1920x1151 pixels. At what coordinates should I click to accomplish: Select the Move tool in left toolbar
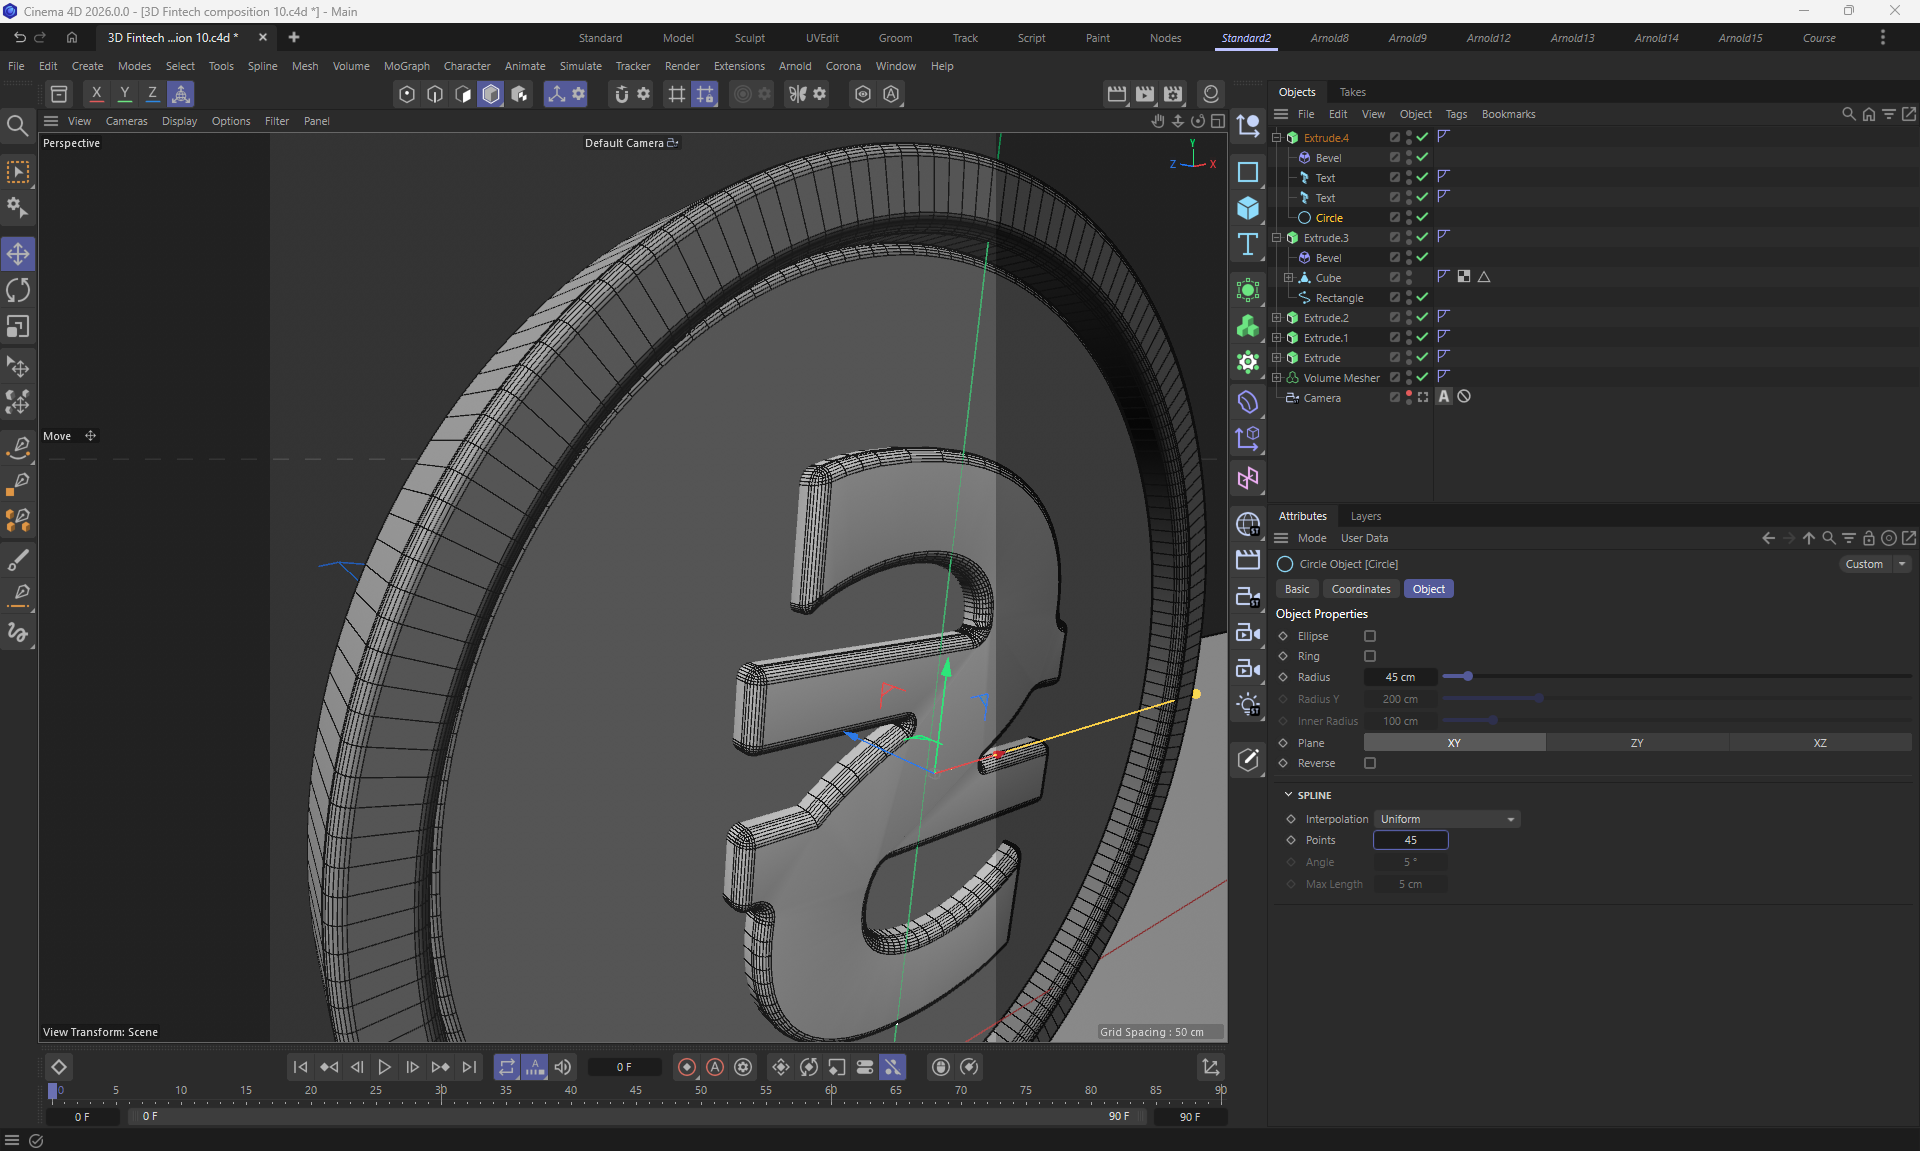pos(18,254)
